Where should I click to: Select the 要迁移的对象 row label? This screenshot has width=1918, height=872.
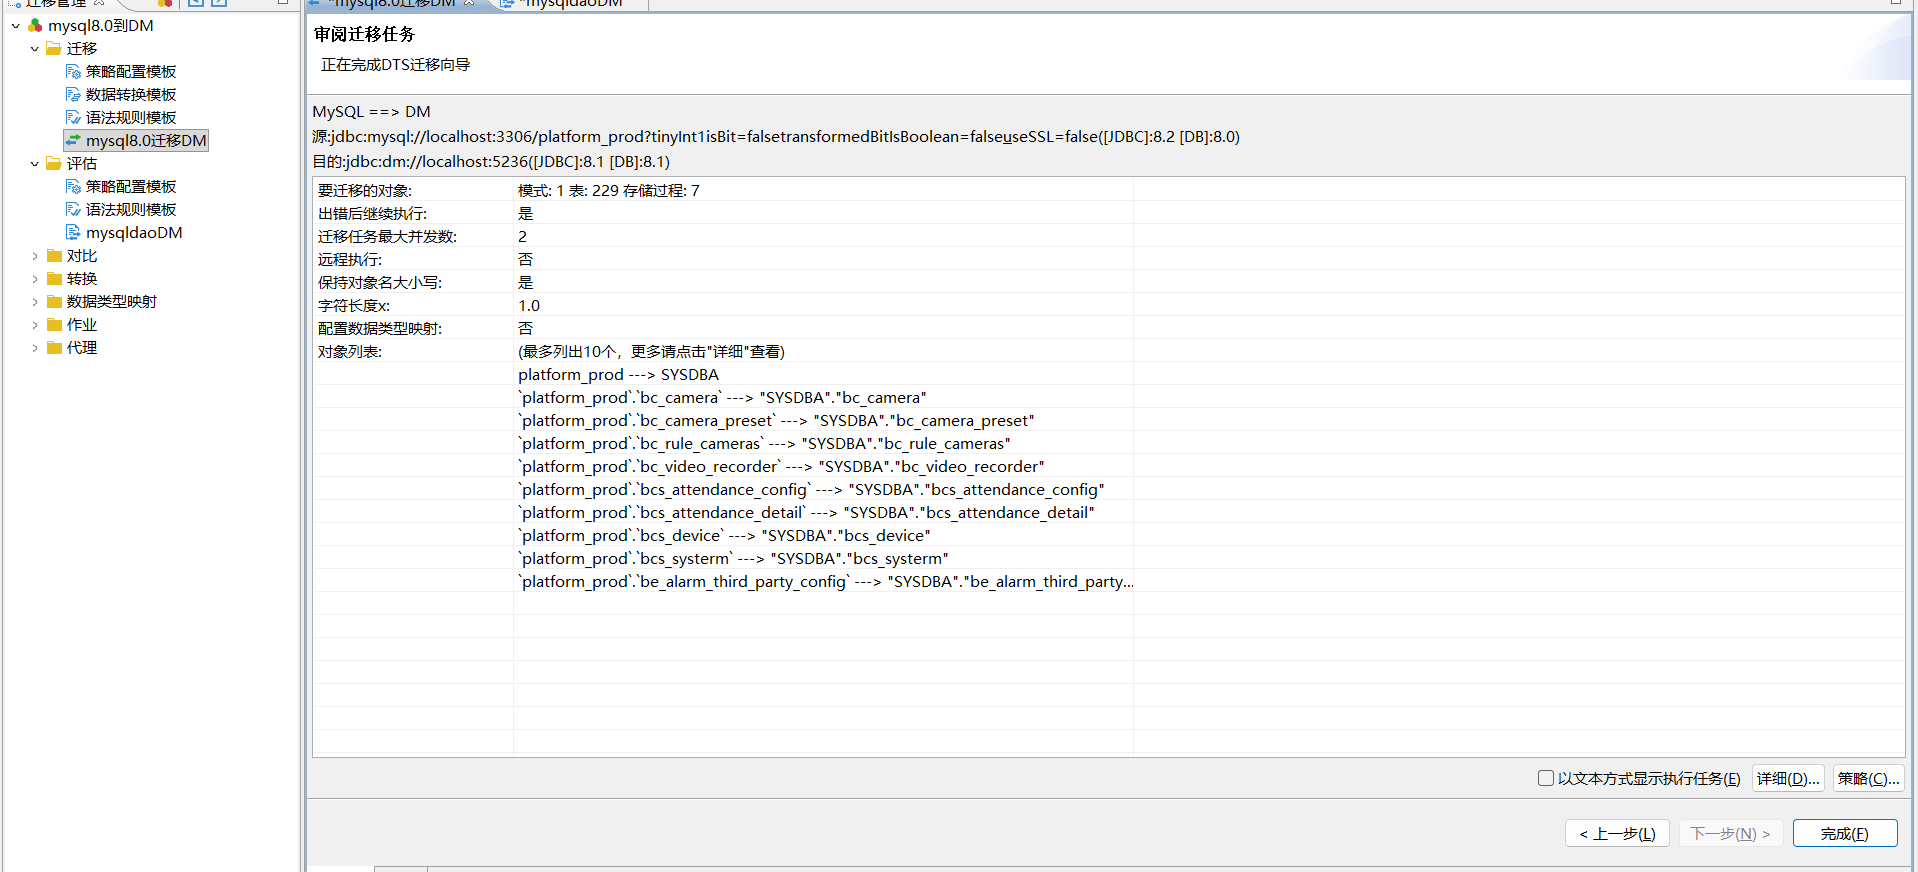click(365, 191)
